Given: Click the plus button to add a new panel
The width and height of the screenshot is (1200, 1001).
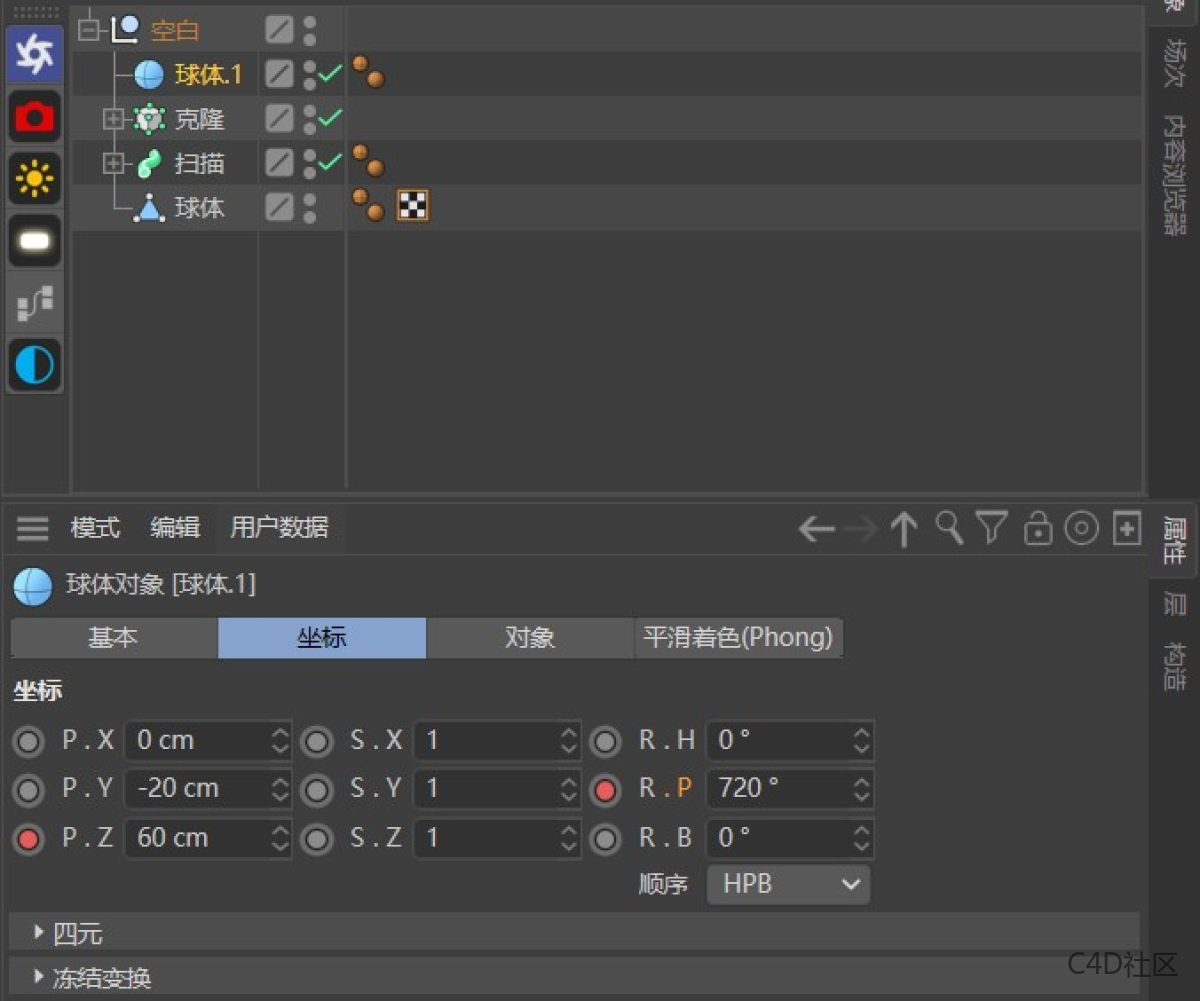Looking at the screenshot, I should [x=1126, y=529].
